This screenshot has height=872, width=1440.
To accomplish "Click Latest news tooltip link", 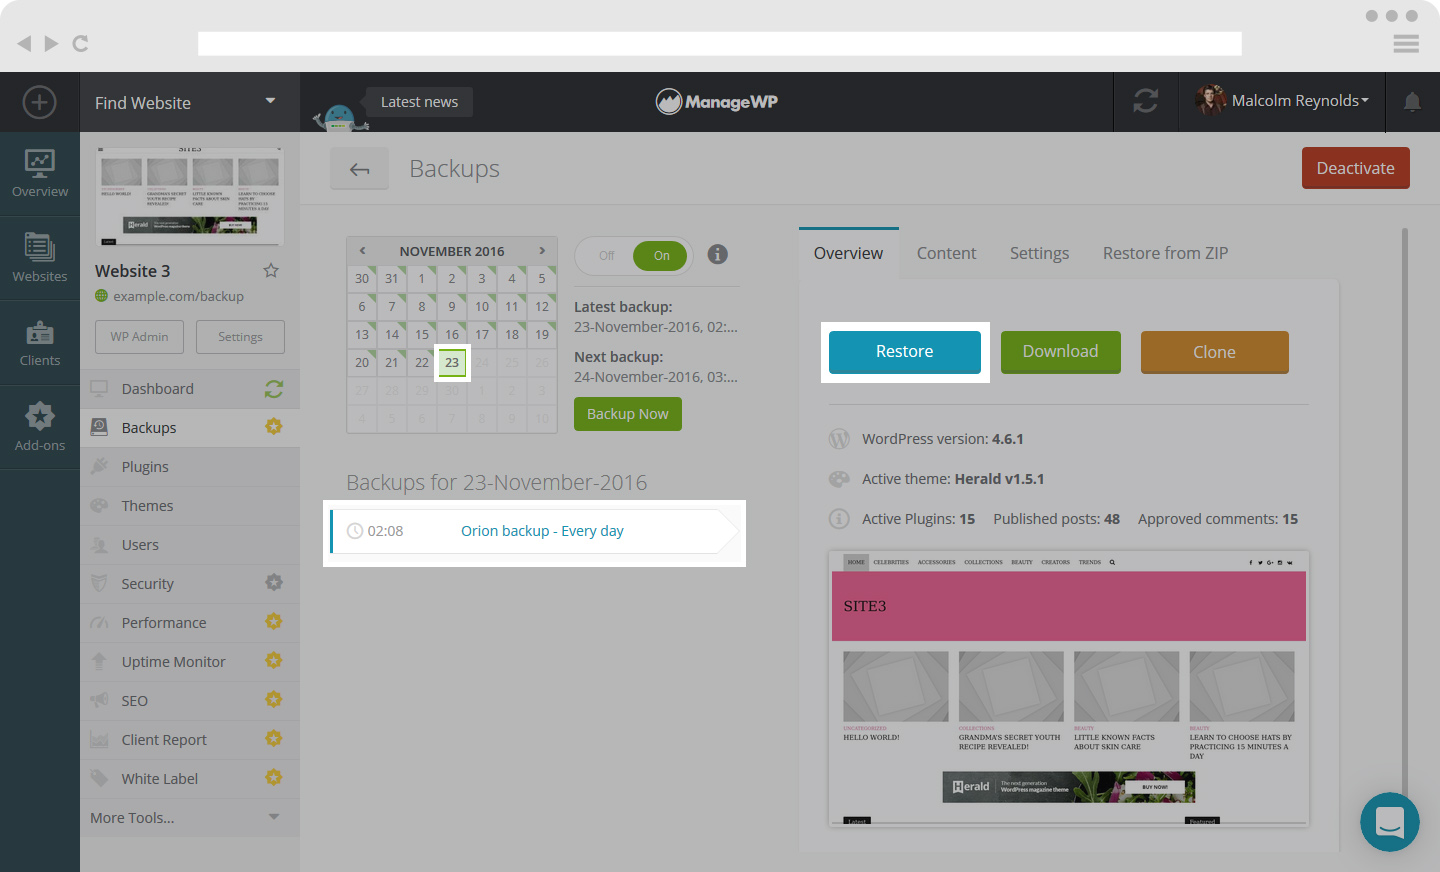I will click(419, 102).
